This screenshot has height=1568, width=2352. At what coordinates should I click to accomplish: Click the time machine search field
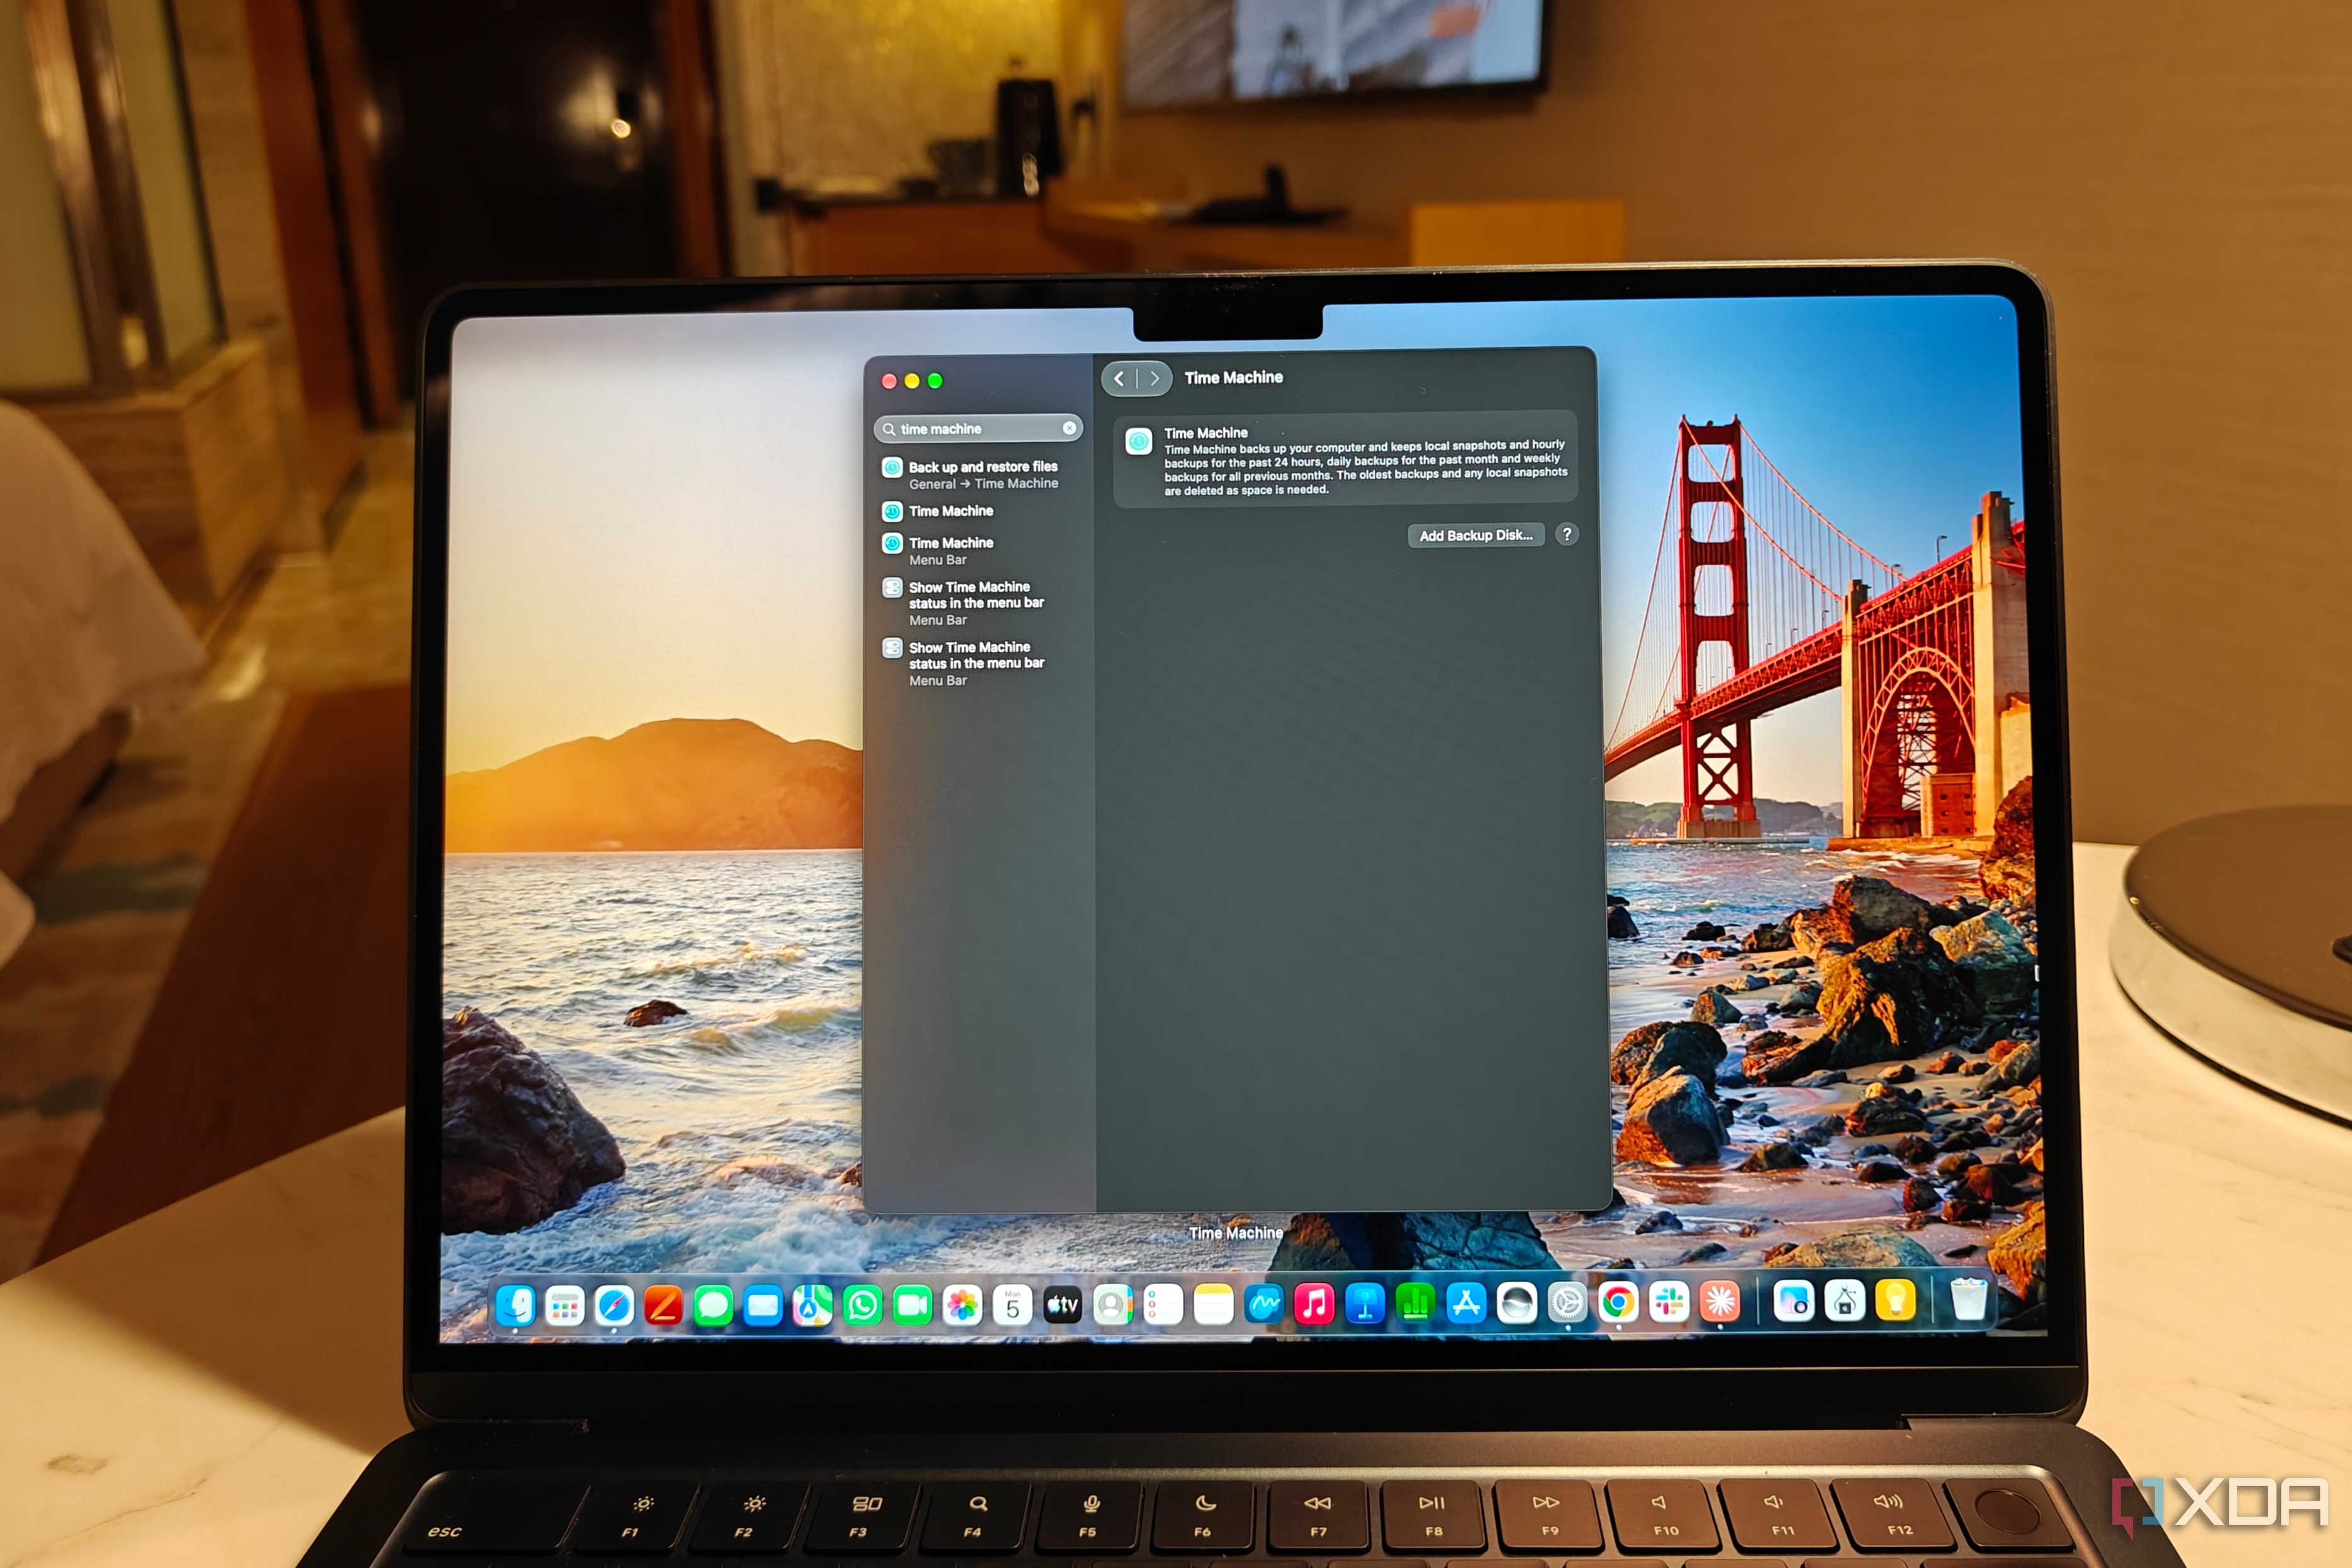coord(978,428)
